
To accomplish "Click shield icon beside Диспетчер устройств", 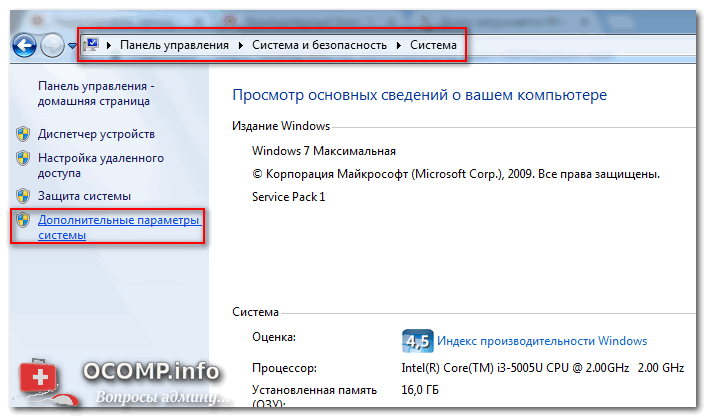I will 23,134.
